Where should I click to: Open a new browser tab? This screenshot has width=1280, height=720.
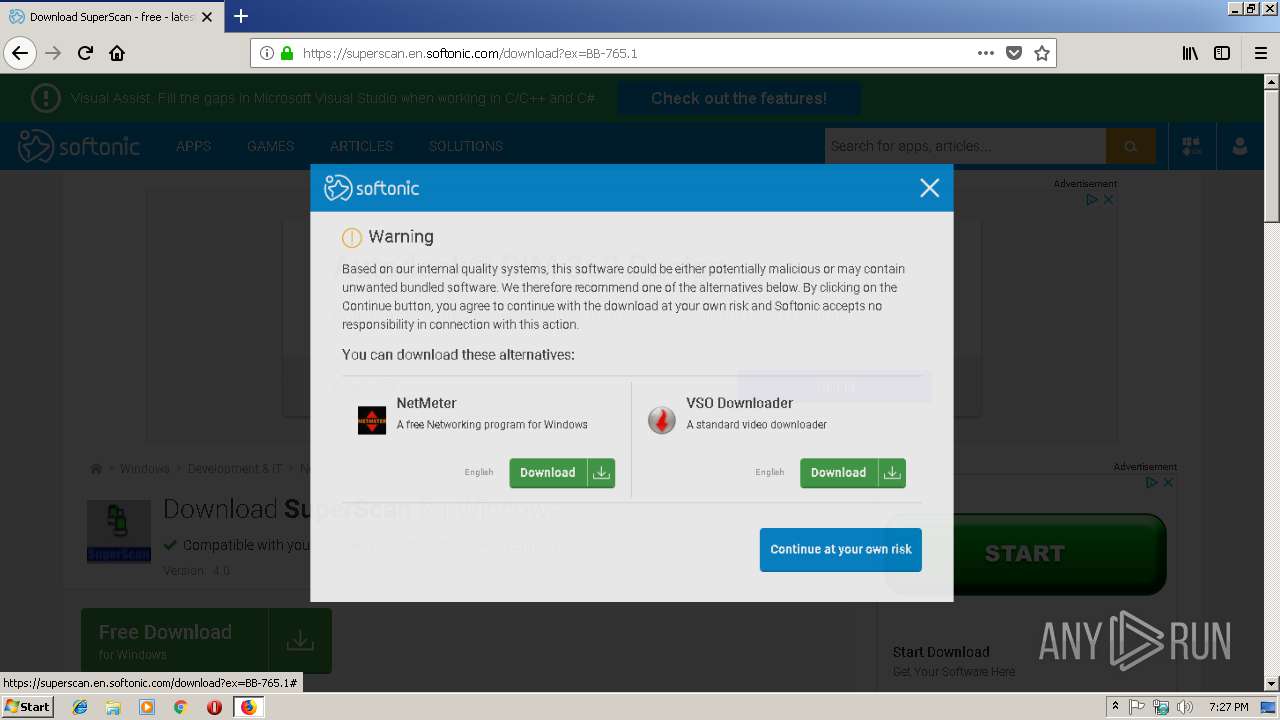point(241,16)
